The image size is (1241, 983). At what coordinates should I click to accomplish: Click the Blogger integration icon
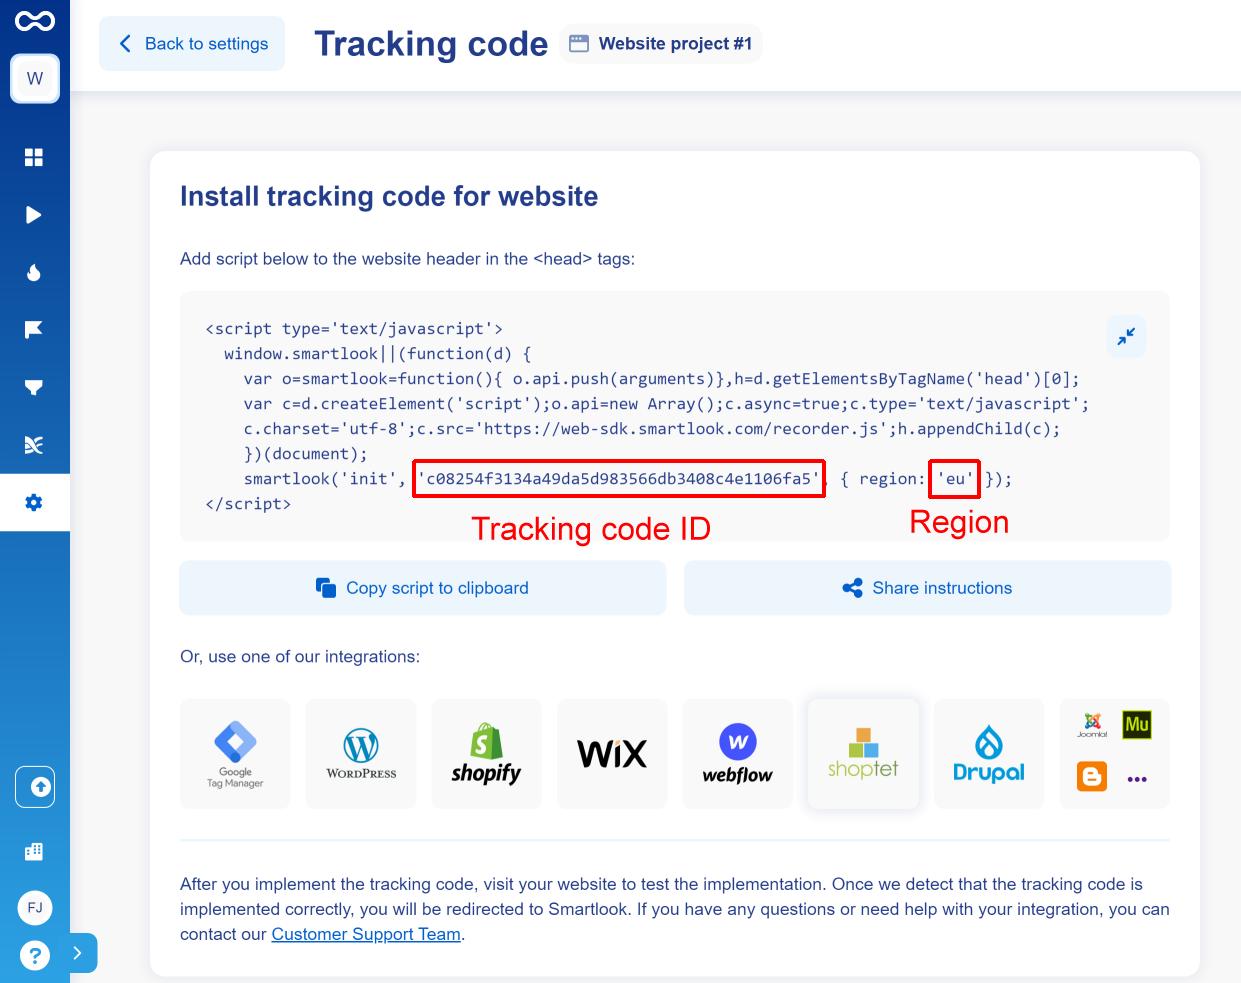click(1092, 777)
